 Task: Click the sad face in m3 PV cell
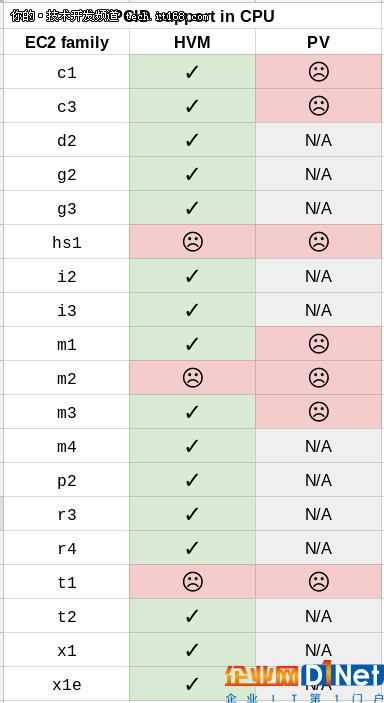coord(319,412)
